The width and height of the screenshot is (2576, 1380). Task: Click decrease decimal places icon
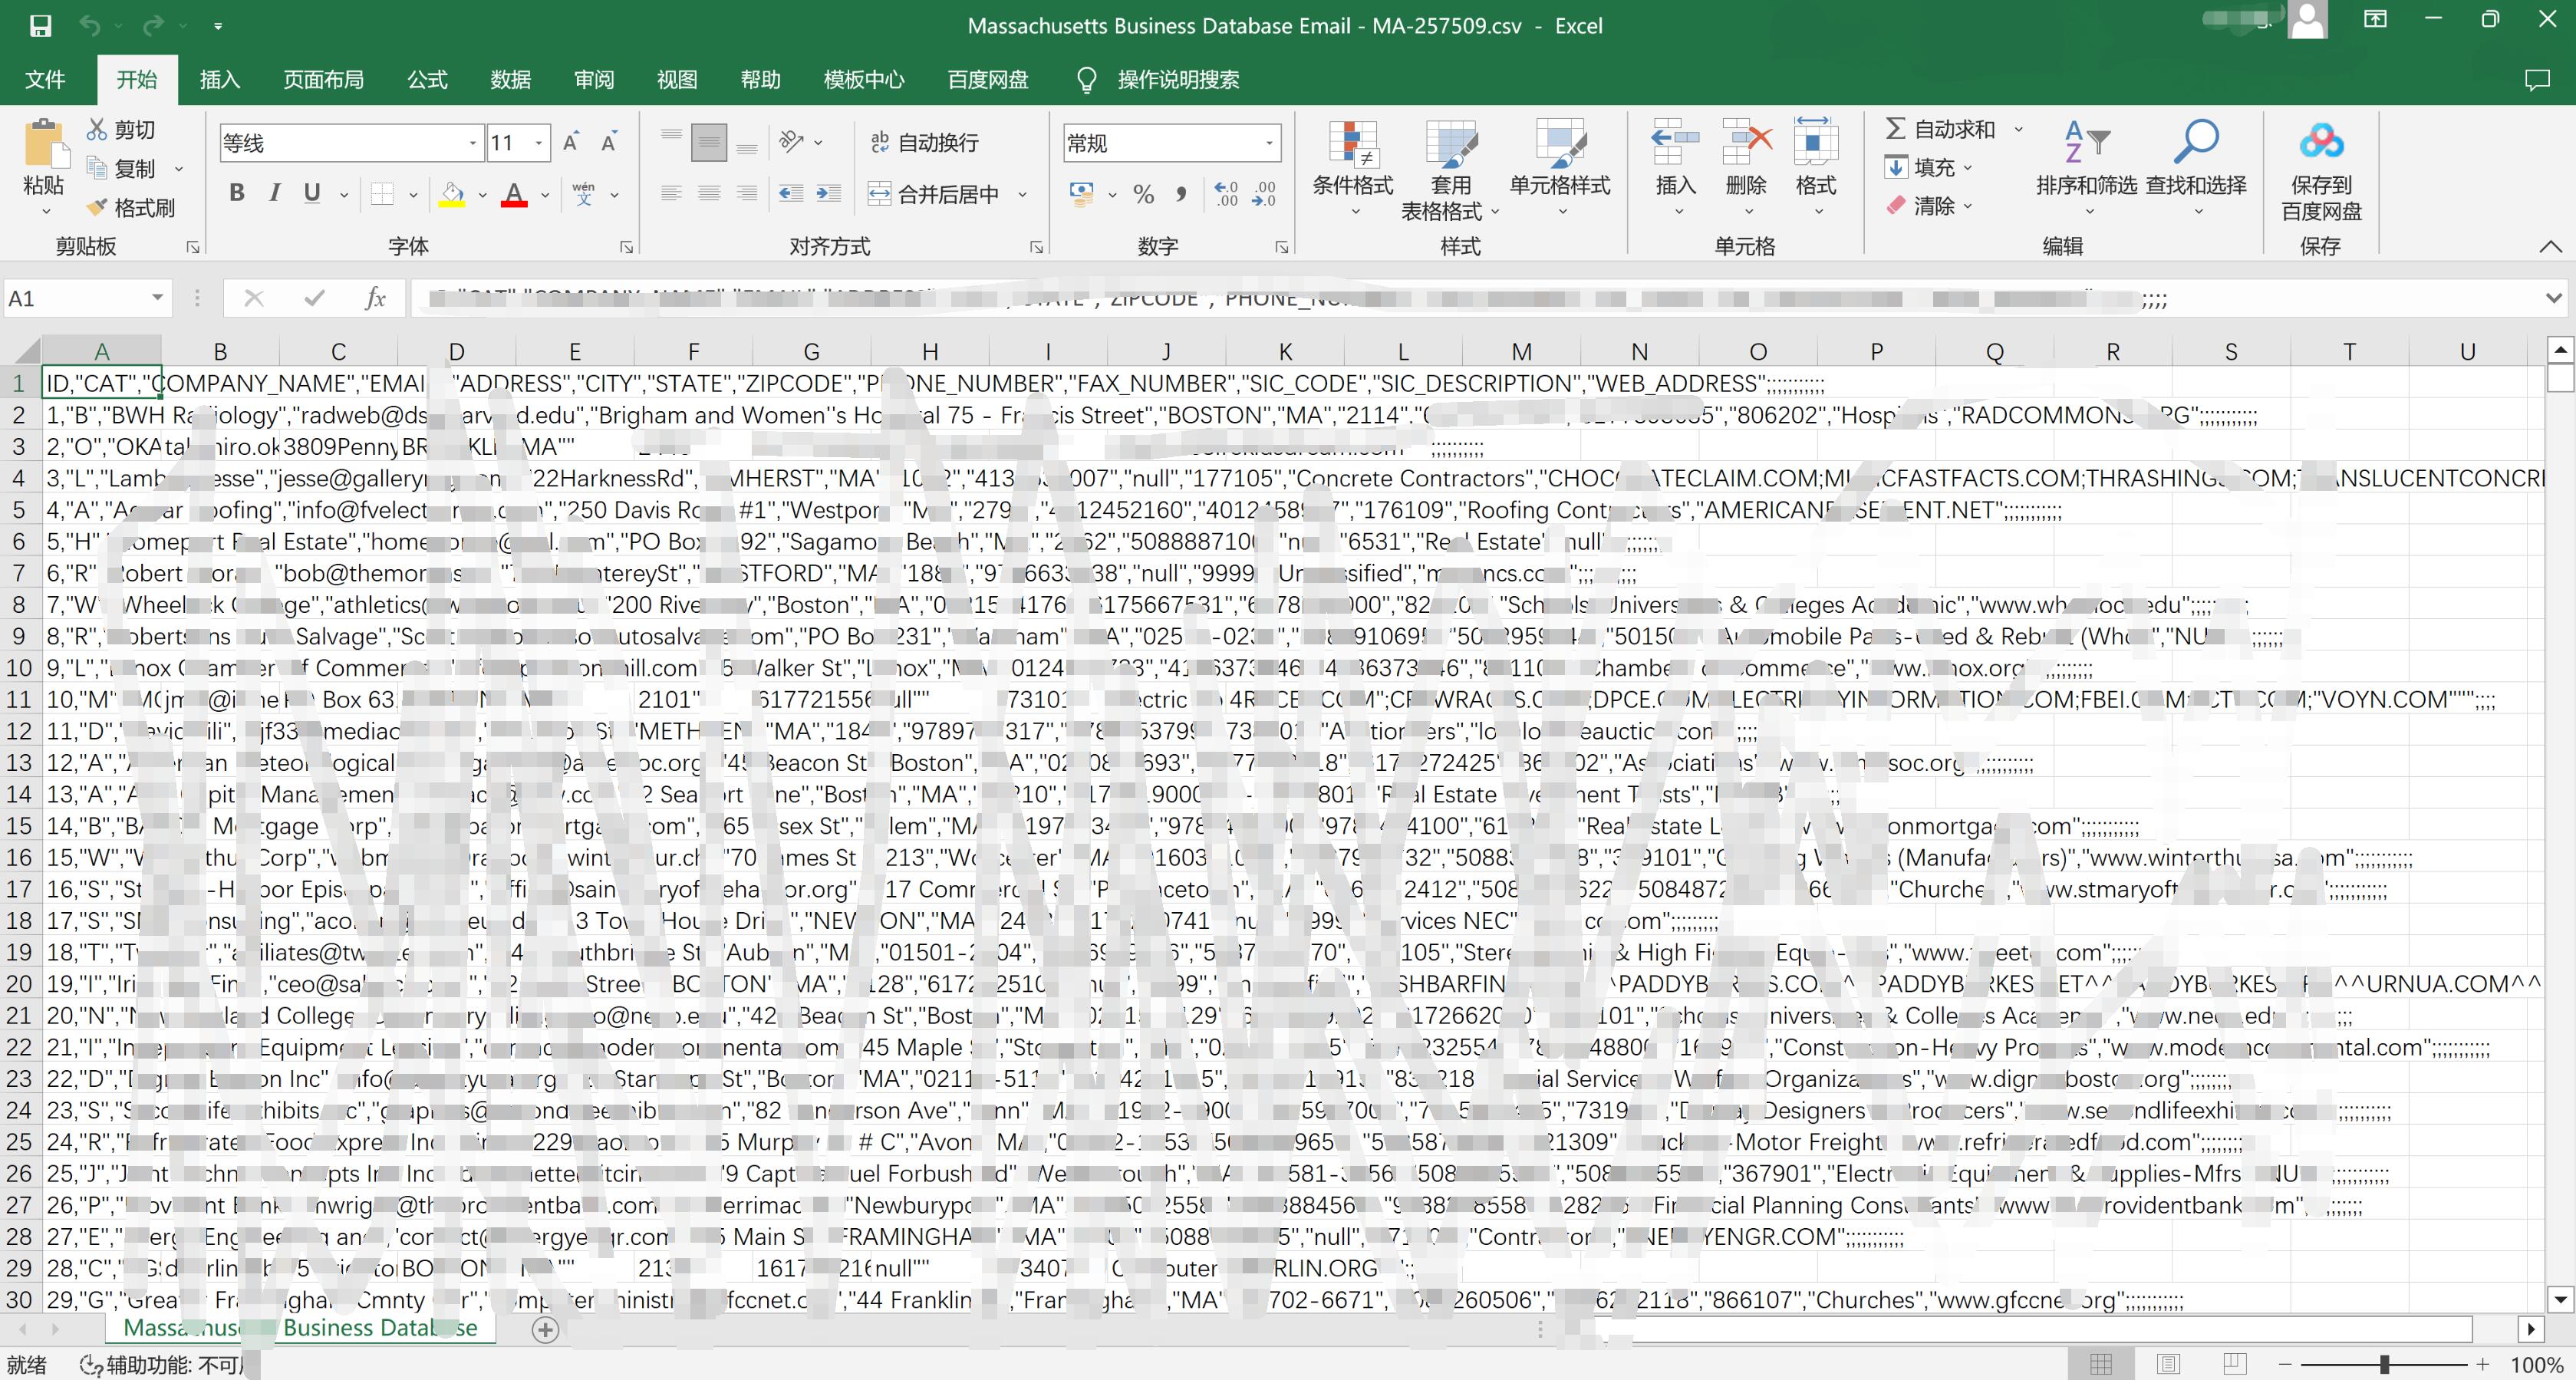[1264, 194]
